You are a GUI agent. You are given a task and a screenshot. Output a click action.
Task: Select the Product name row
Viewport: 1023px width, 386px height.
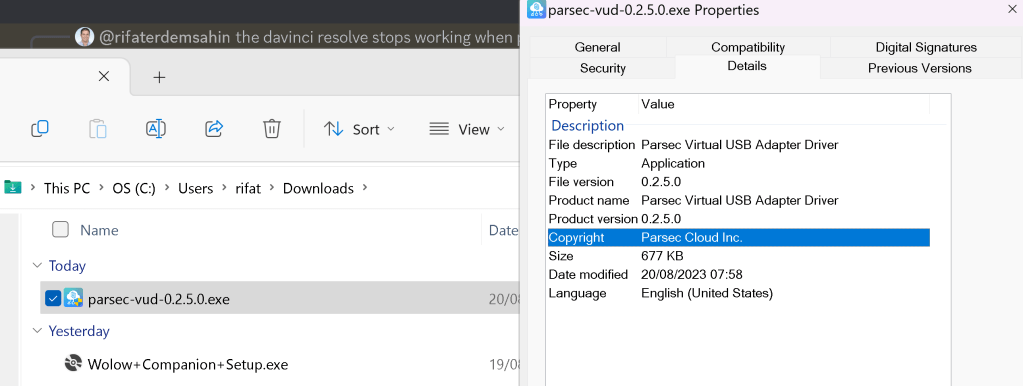[x=739, y=200]
